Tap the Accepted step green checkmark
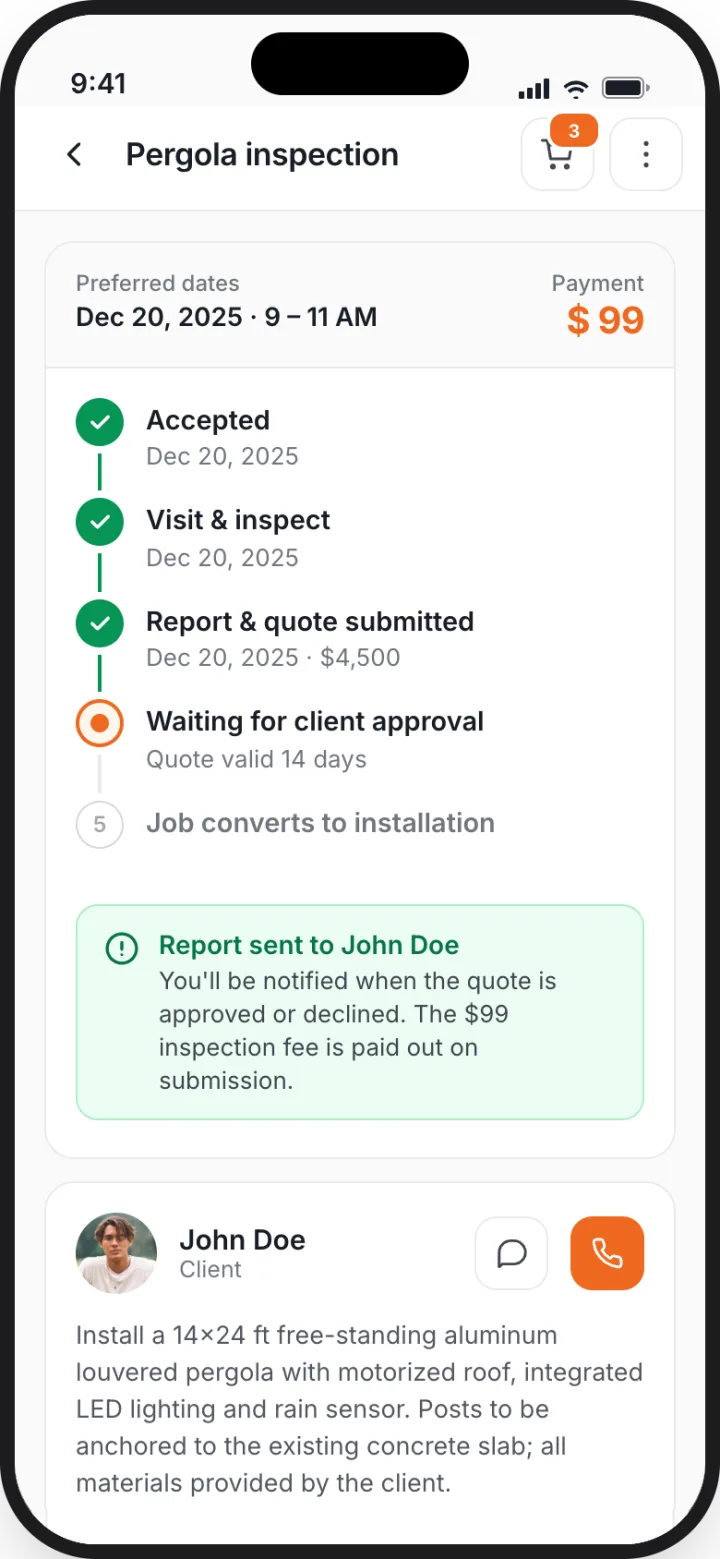 [x=100, y=423]
